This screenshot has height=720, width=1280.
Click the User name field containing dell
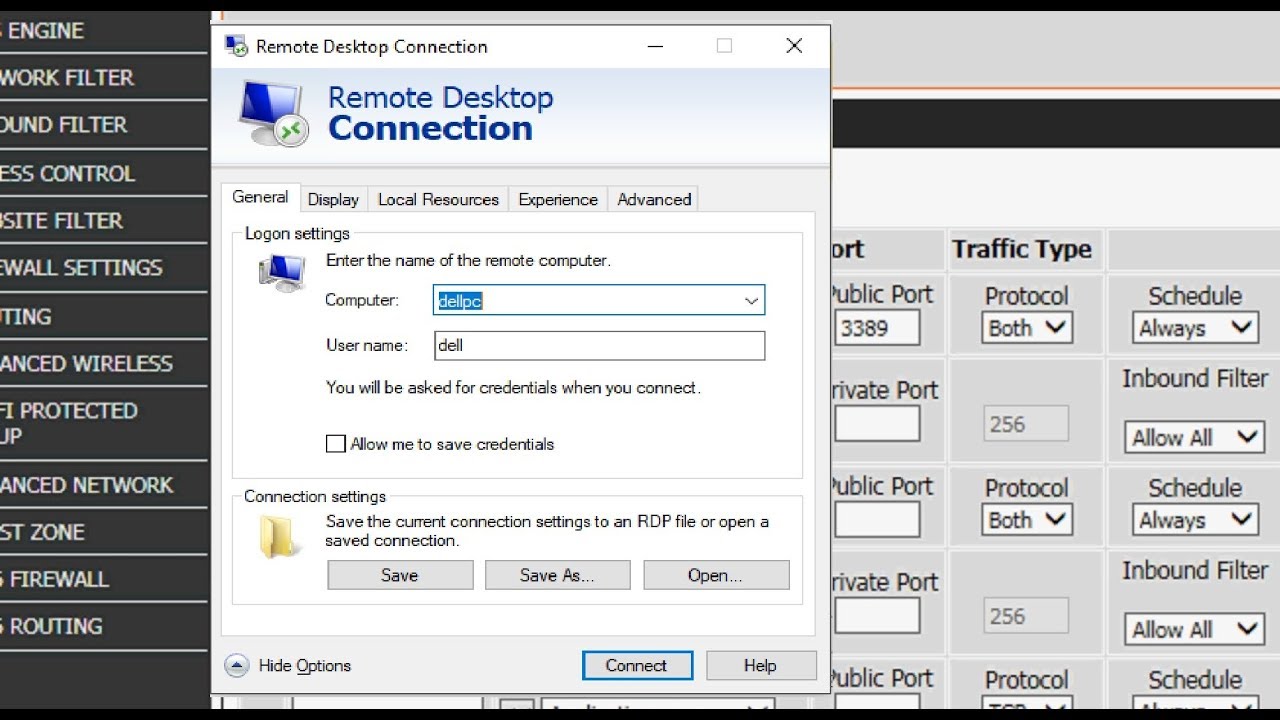[600, 345]
